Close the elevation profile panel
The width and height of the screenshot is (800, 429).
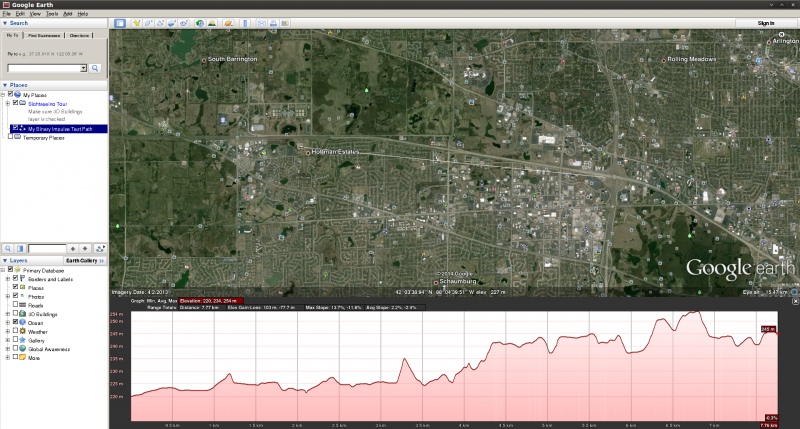pyautogui.click(x=795, y=301)
